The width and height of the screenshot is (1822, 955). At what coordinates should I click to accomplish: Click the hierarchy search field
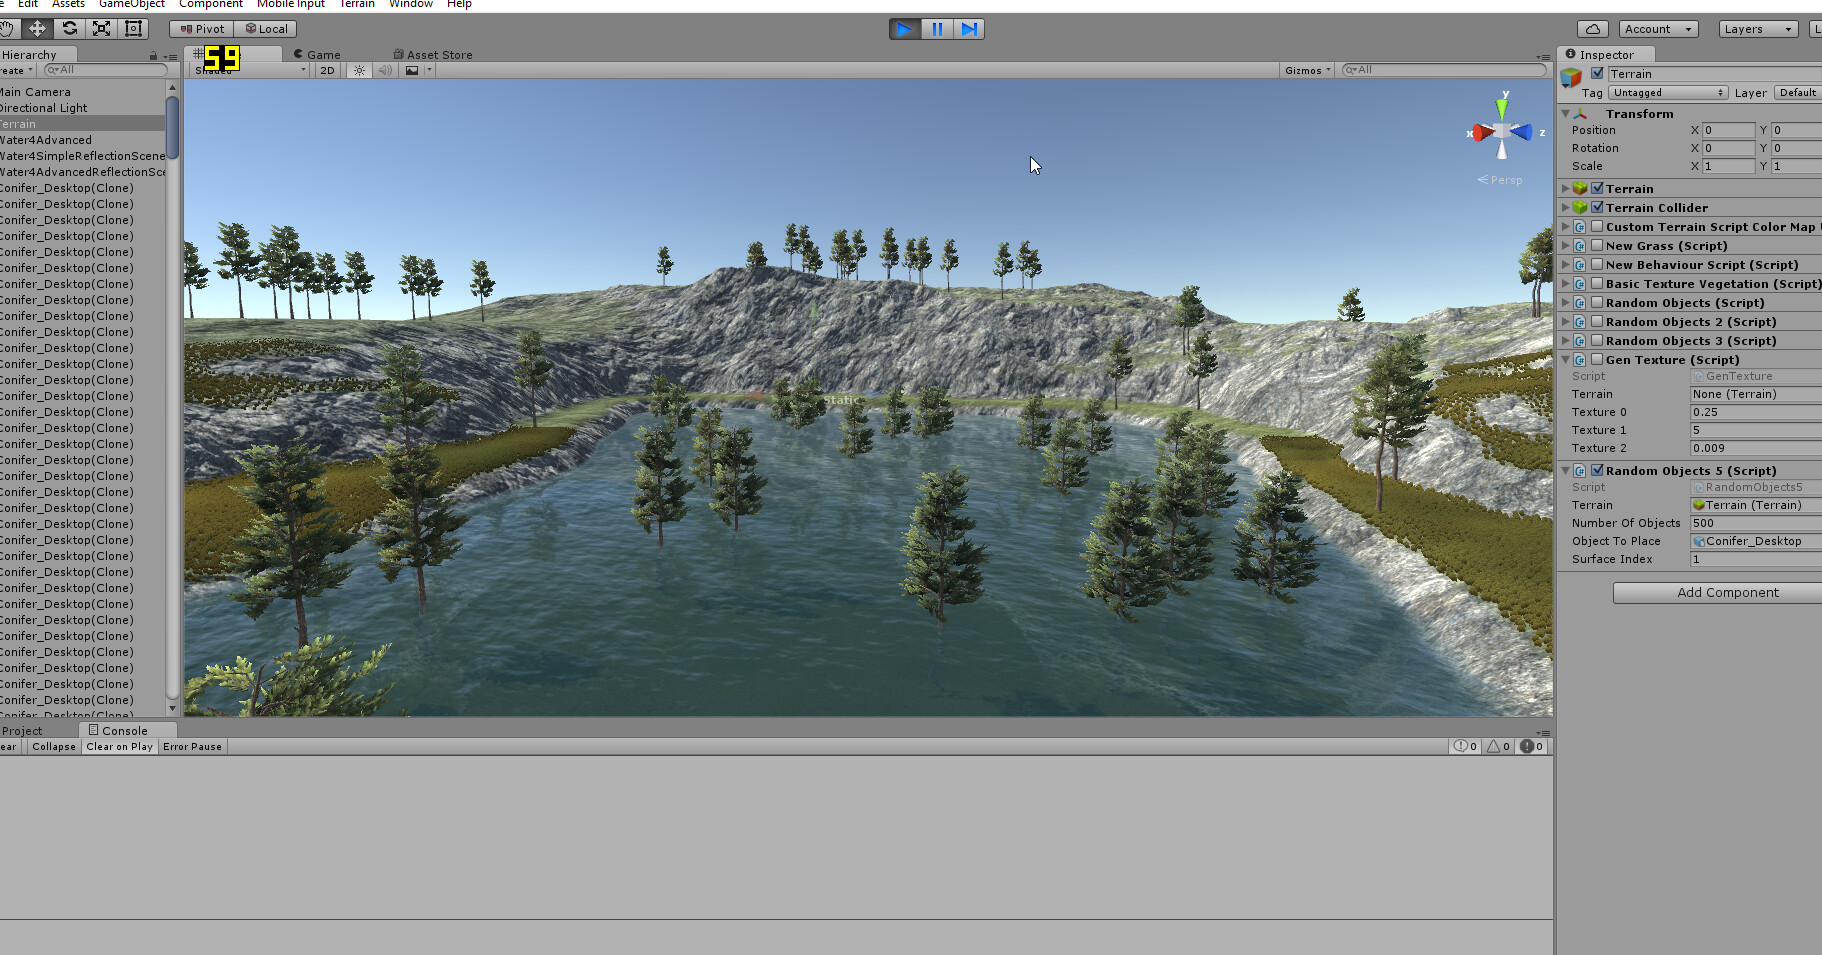pos(105,69)
